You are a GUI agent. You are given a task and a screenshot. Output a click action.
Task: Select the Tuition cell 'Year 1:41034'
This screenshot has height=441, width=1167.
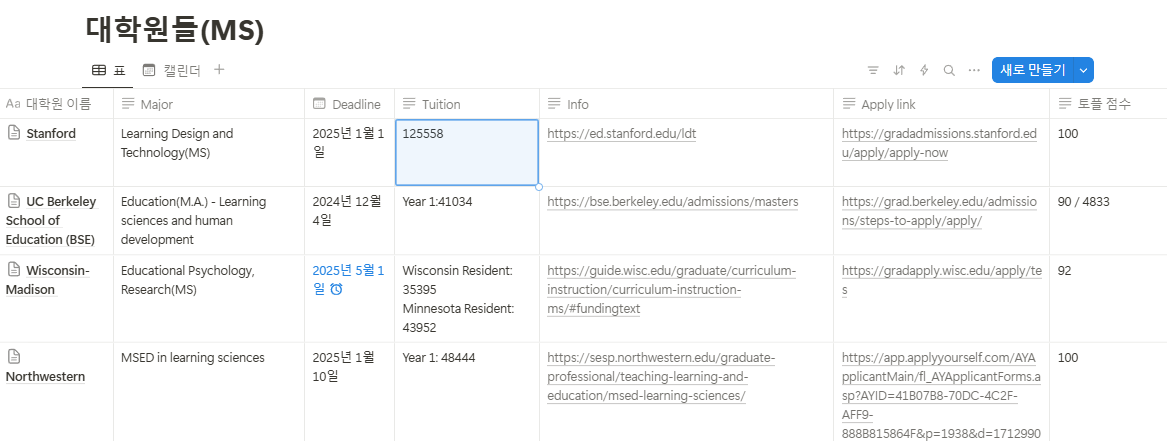tap(467, 220)
